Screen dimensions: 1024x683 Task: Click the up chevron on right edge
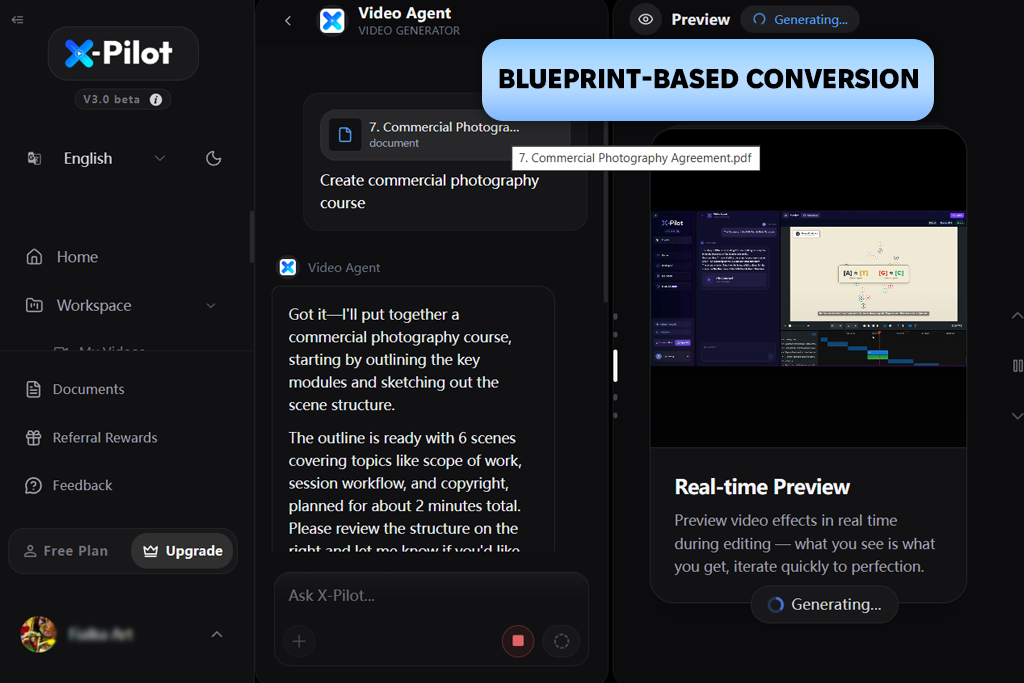coord(1017,315)
